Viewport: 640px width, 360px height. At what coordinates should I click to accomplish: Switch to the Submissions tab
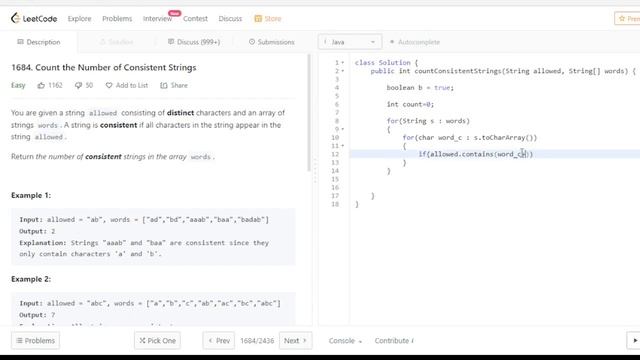(x=271, y=42)
